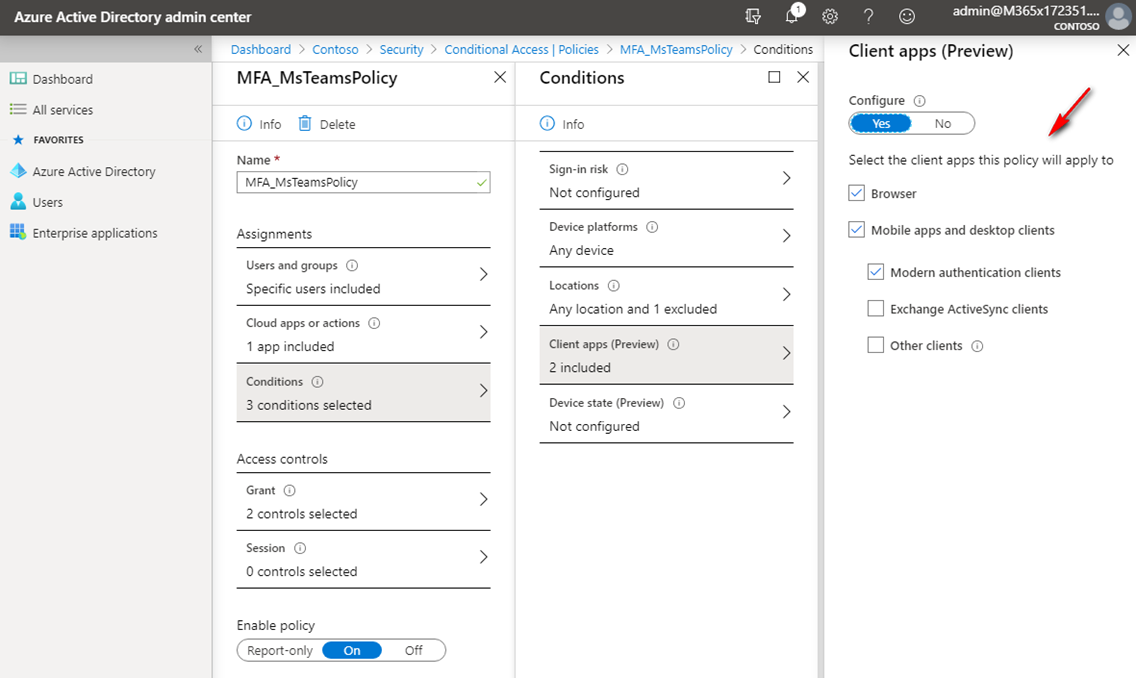Click info tooltip beside Sign-in risk
Image resolution: width=1136 pixels, height=678 pixels.
[x=622, y=169]
